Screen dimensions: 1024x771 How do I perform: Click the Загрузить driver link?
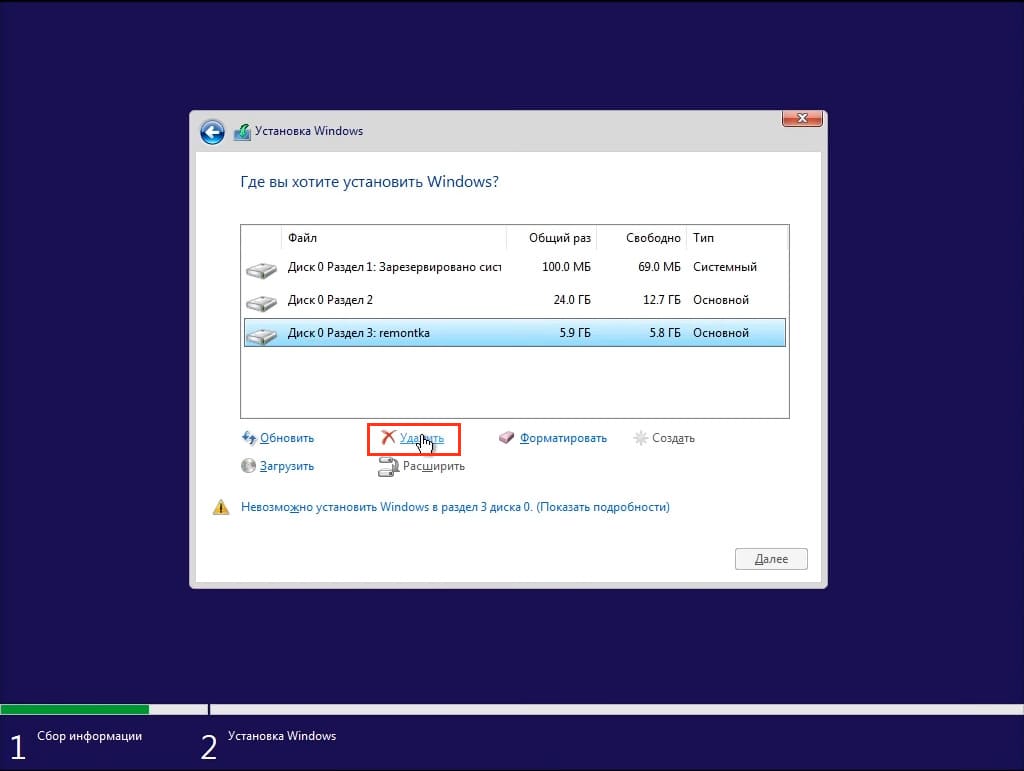pyautogui.click(x=287, y=466)
